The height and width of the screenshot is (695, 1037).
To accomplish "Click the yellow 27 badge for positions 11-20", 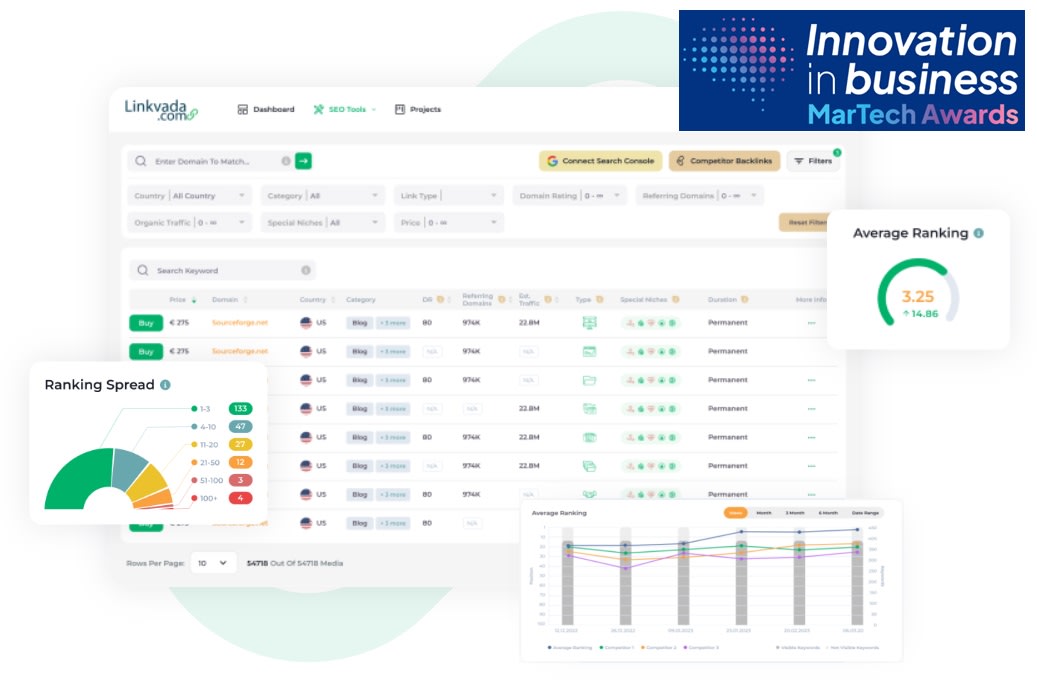I will tap(241, 444).
